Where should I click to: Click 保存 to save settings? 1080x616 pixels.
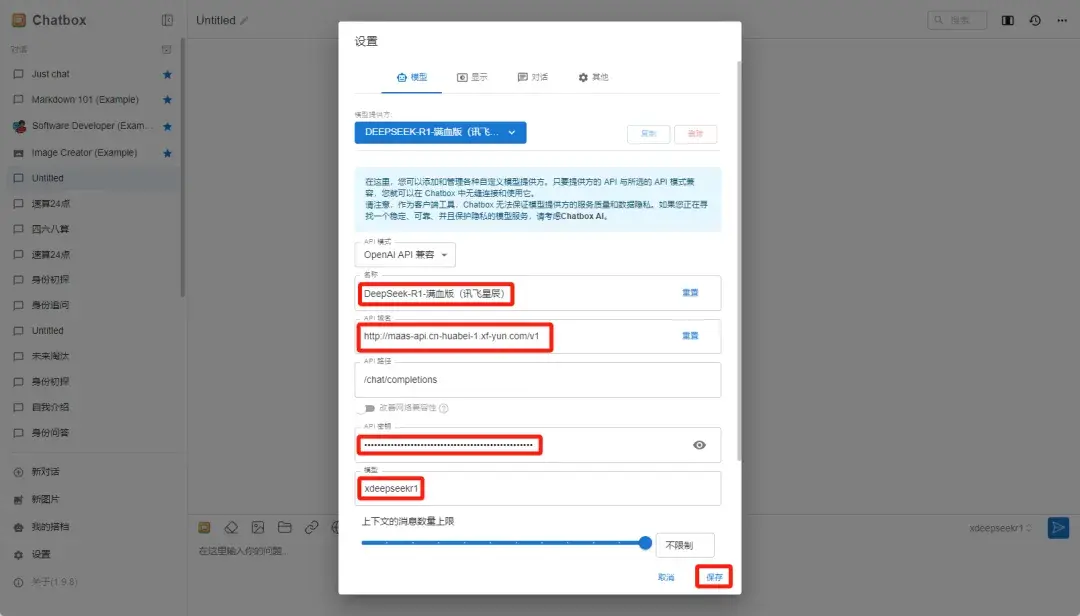[714, 577]
